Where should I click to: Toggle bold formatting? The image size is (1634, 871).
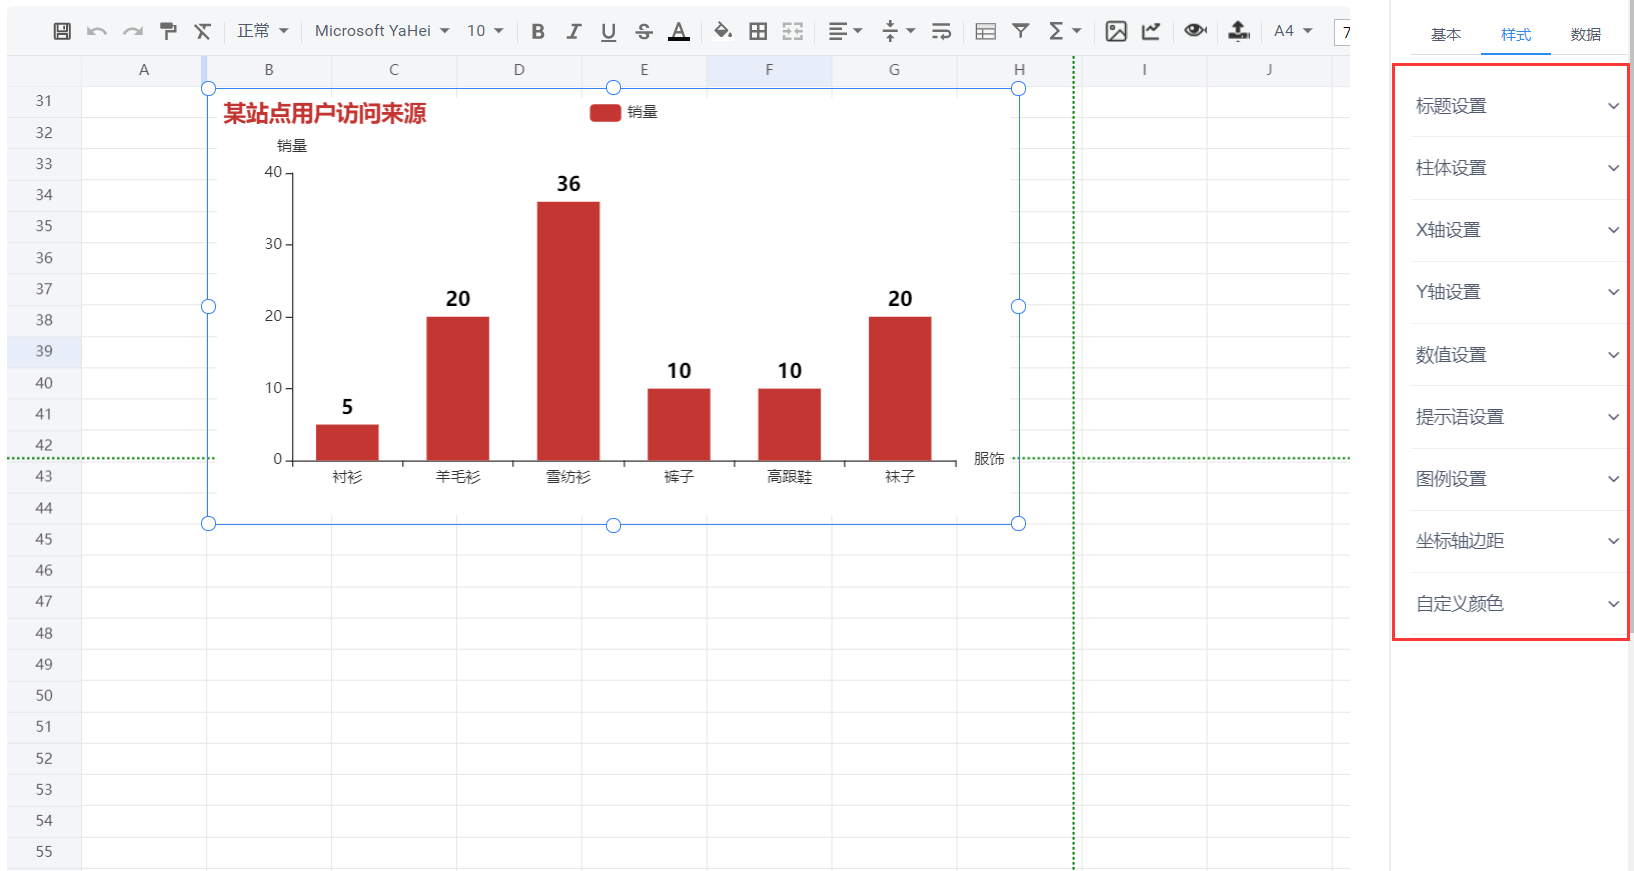538,31
